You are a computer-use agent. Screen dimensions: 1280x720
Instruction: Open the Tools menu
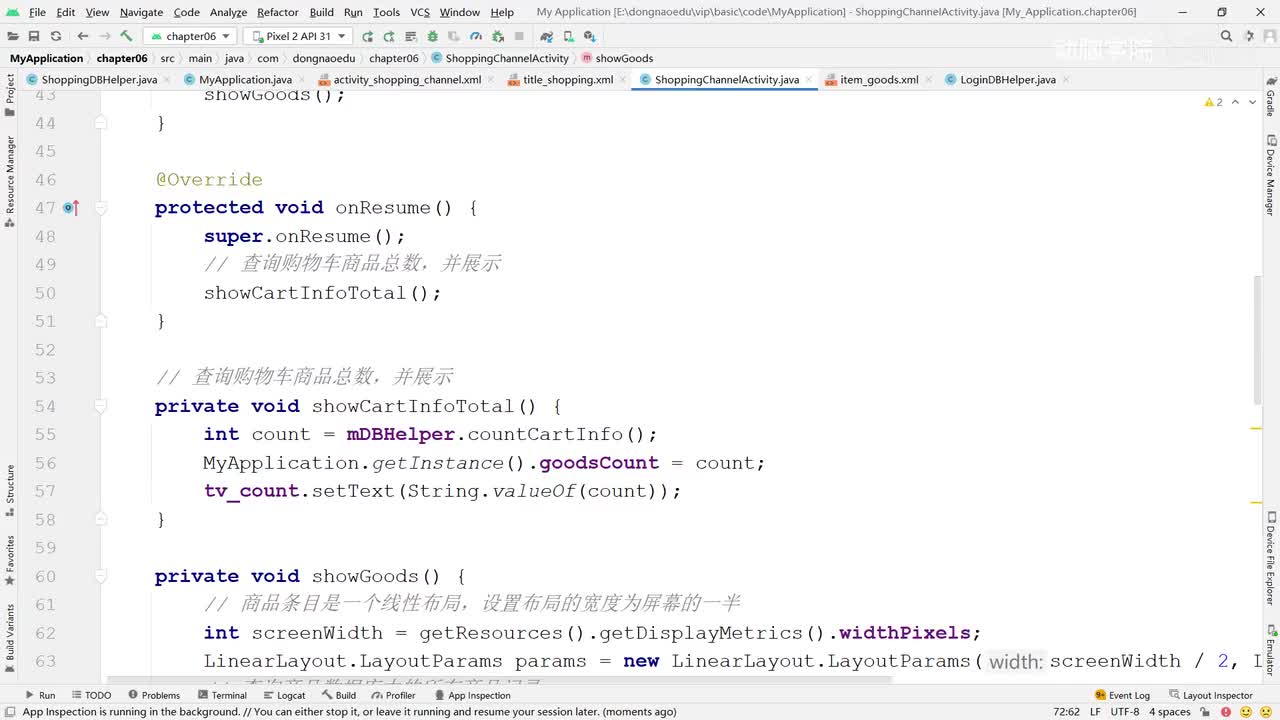tap(386, 12)
